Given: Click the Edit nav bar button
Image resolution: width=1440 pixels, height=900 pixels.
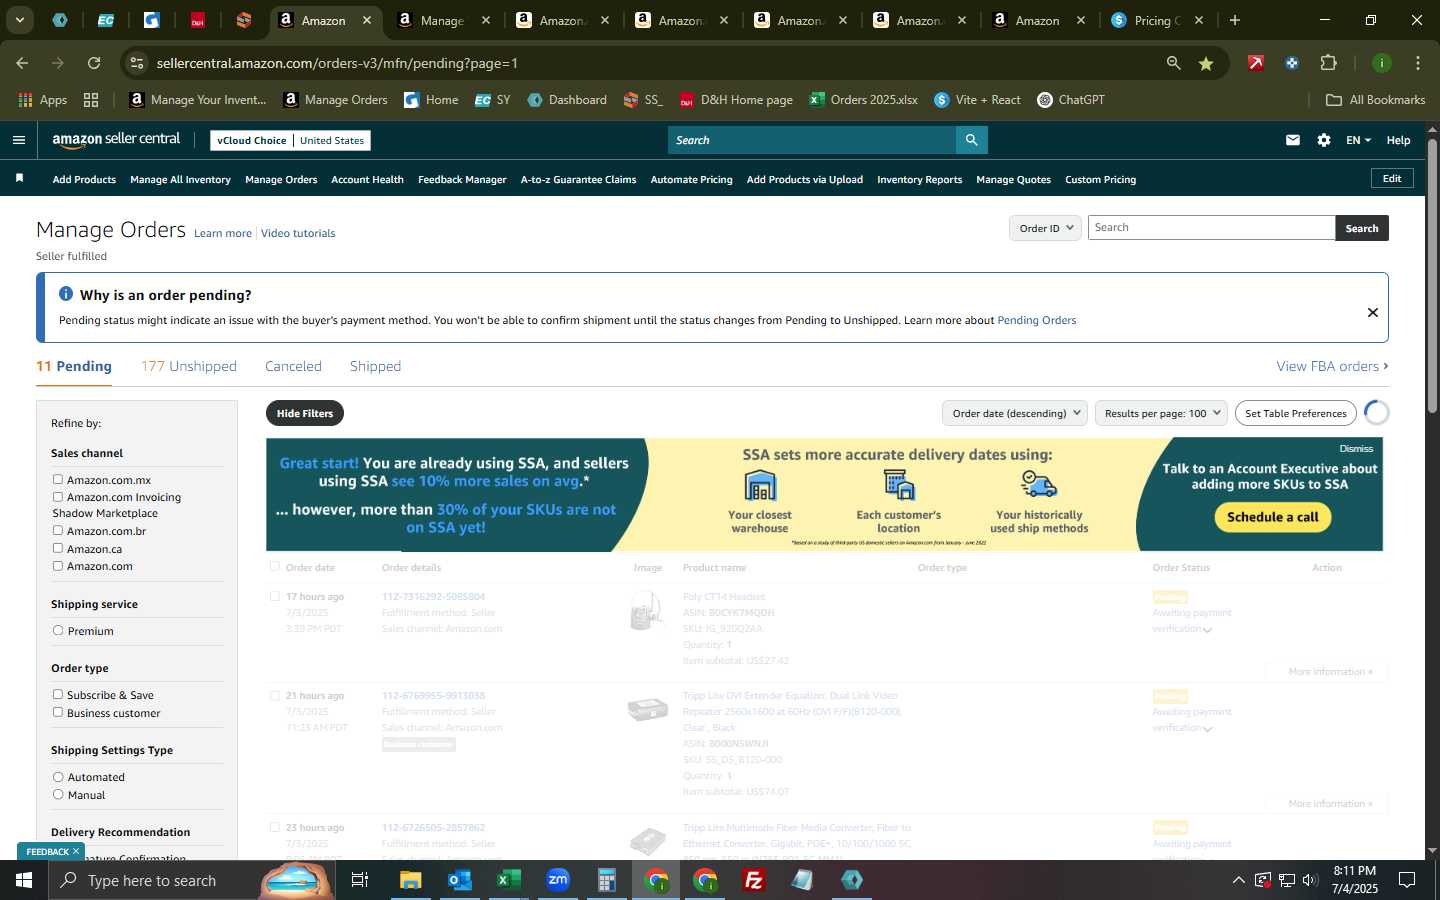Looking at the screenshot, I should click(x=1392, y=178).
